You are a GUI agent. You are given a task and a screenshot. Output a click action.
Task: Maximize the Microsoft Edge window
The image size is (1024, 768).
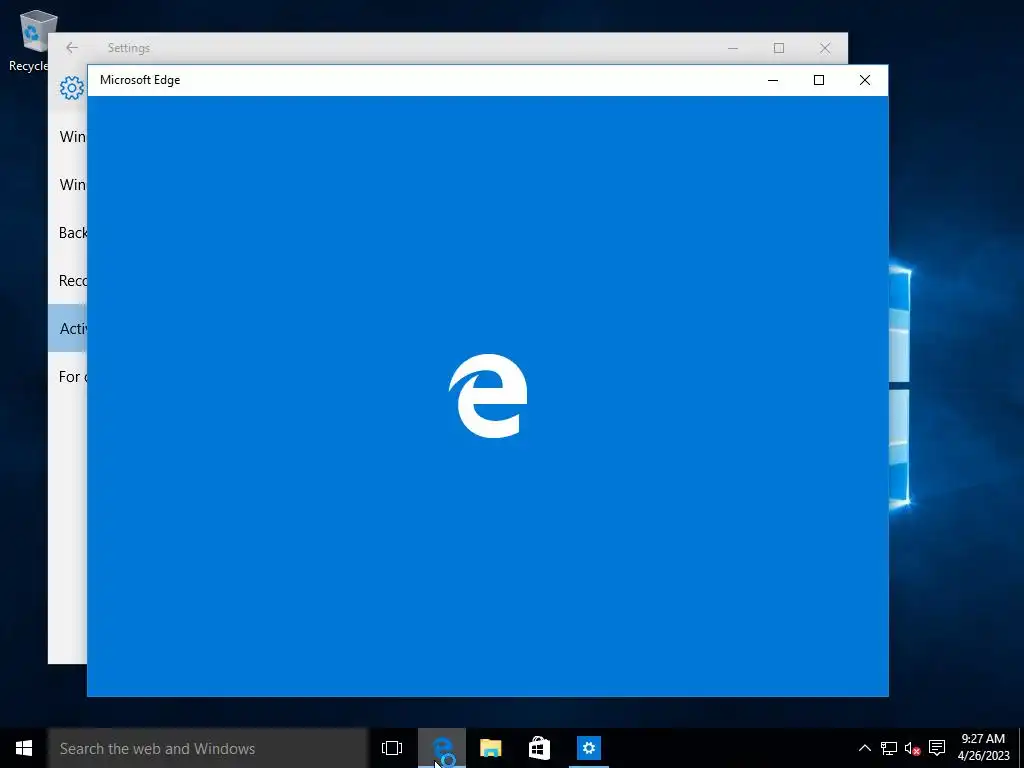coord(818,80)
